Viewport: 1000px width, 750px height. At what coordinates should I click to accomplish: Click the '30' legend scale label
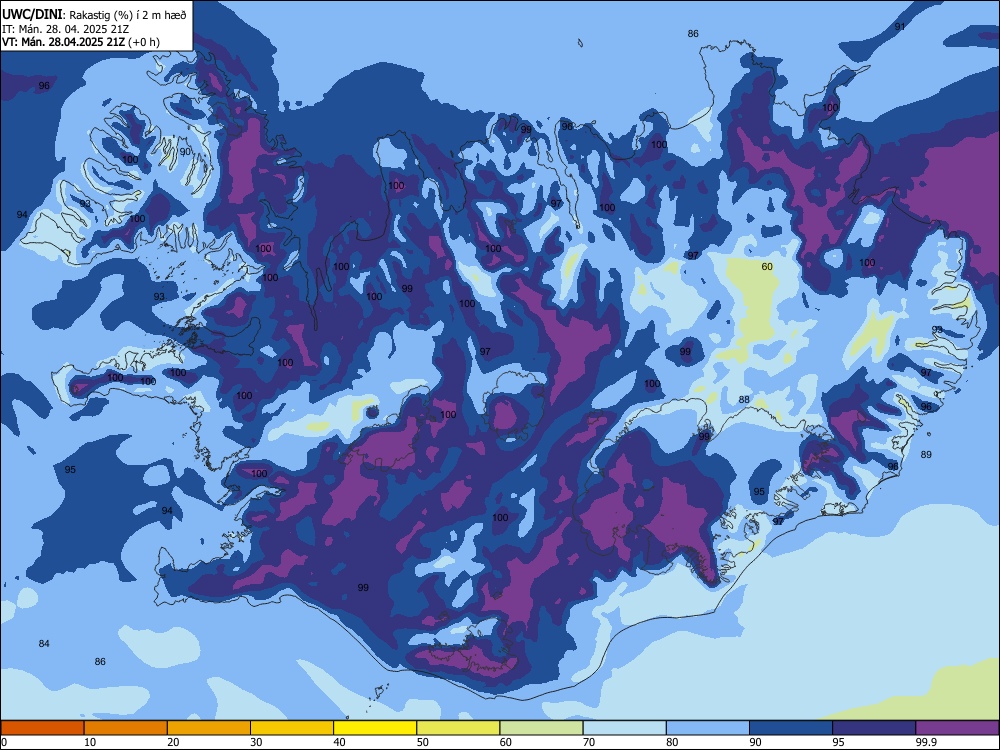click(x=256, y=742)
